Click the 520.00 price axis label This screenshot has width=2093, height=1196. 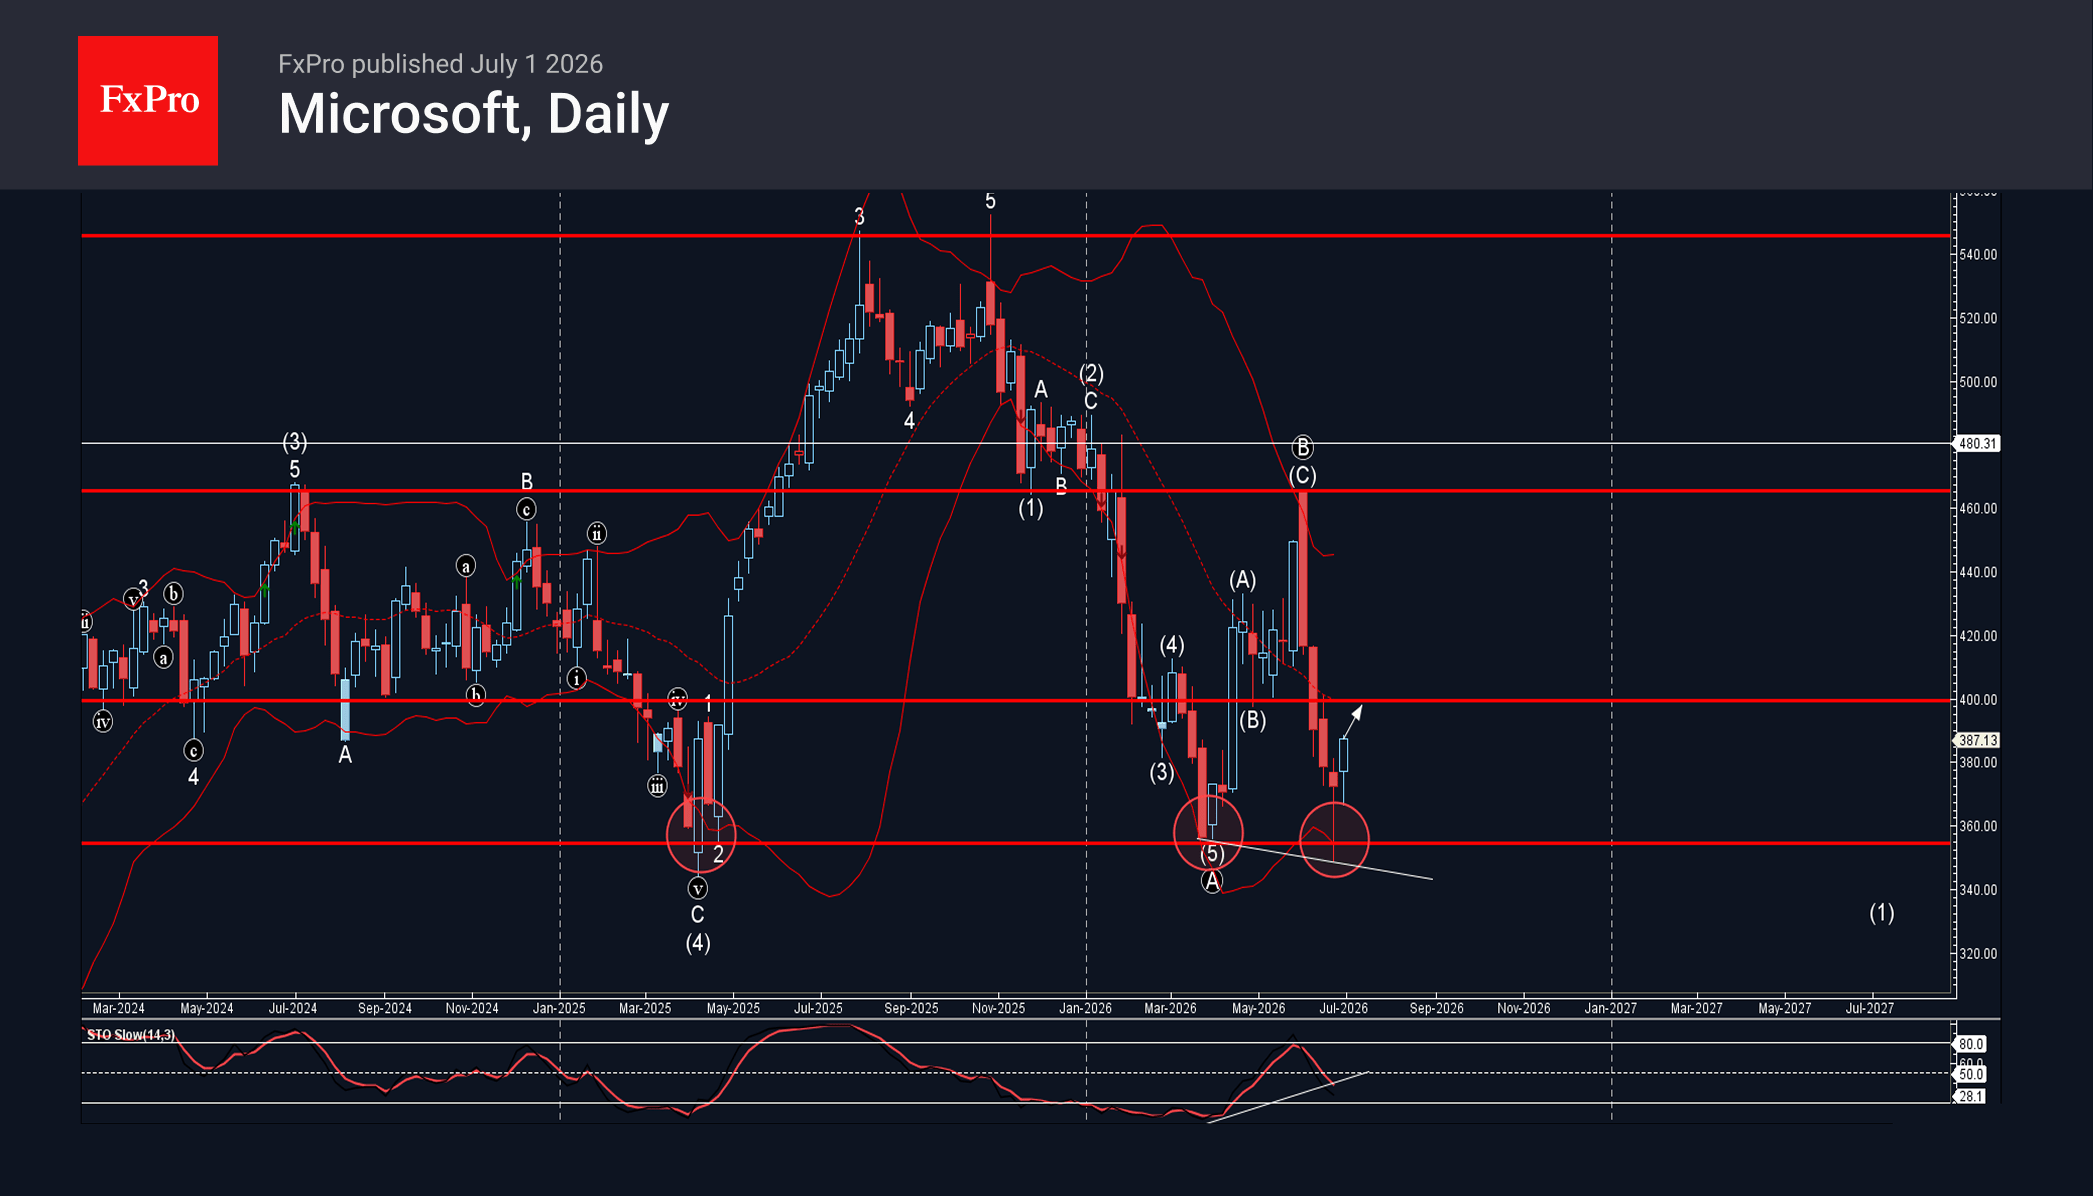click(1978, 318)
